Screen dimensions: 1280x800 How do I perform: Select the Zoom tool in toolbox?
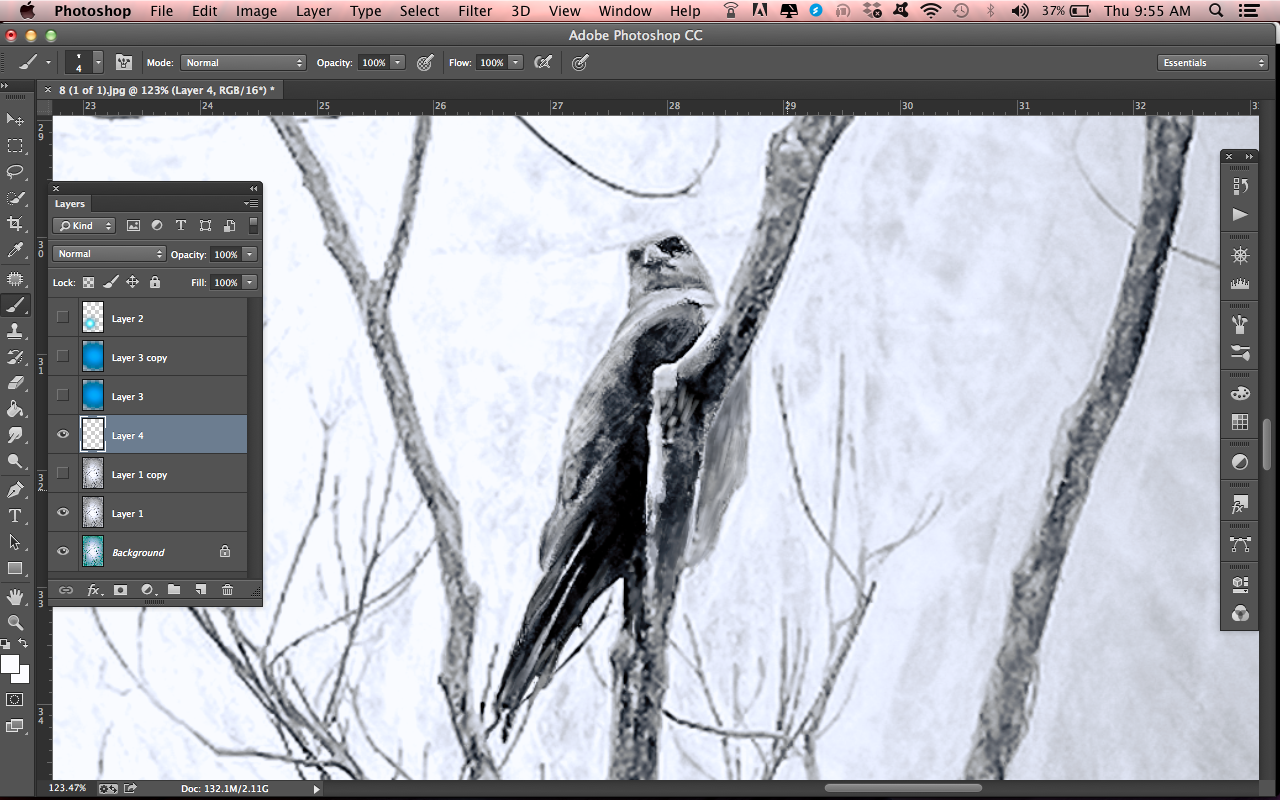(15, 623)
